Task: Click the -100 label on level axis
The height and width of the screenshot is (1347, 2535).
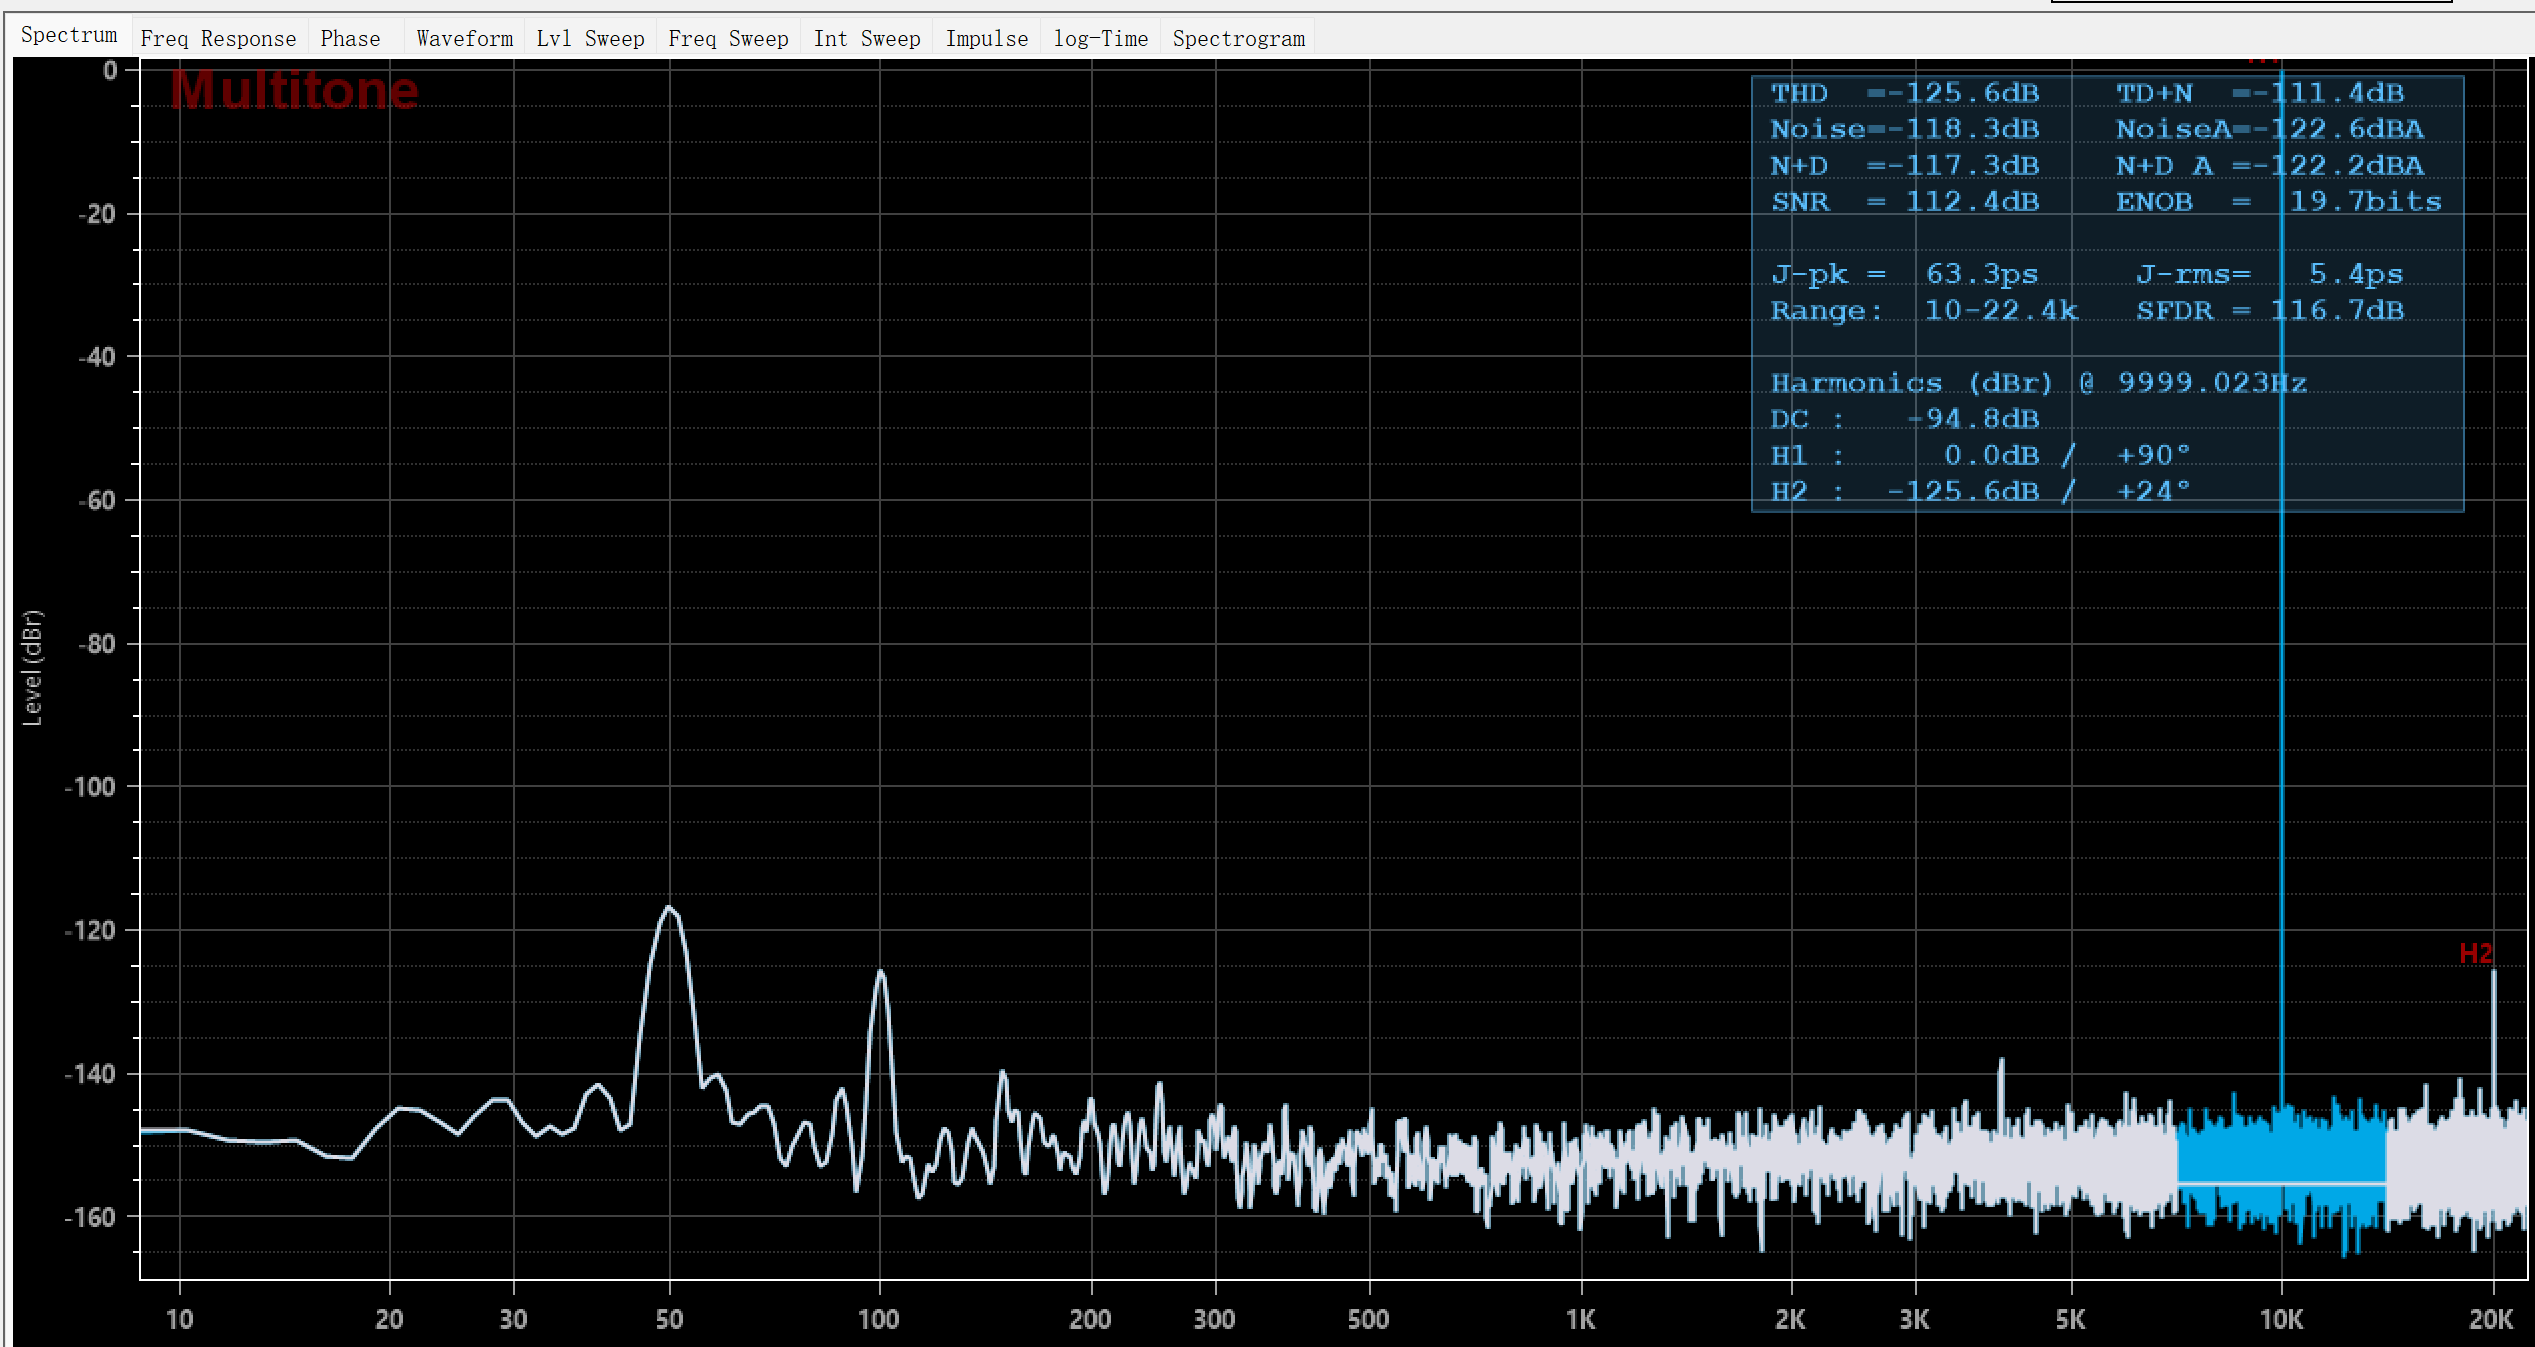Action: 91,787
